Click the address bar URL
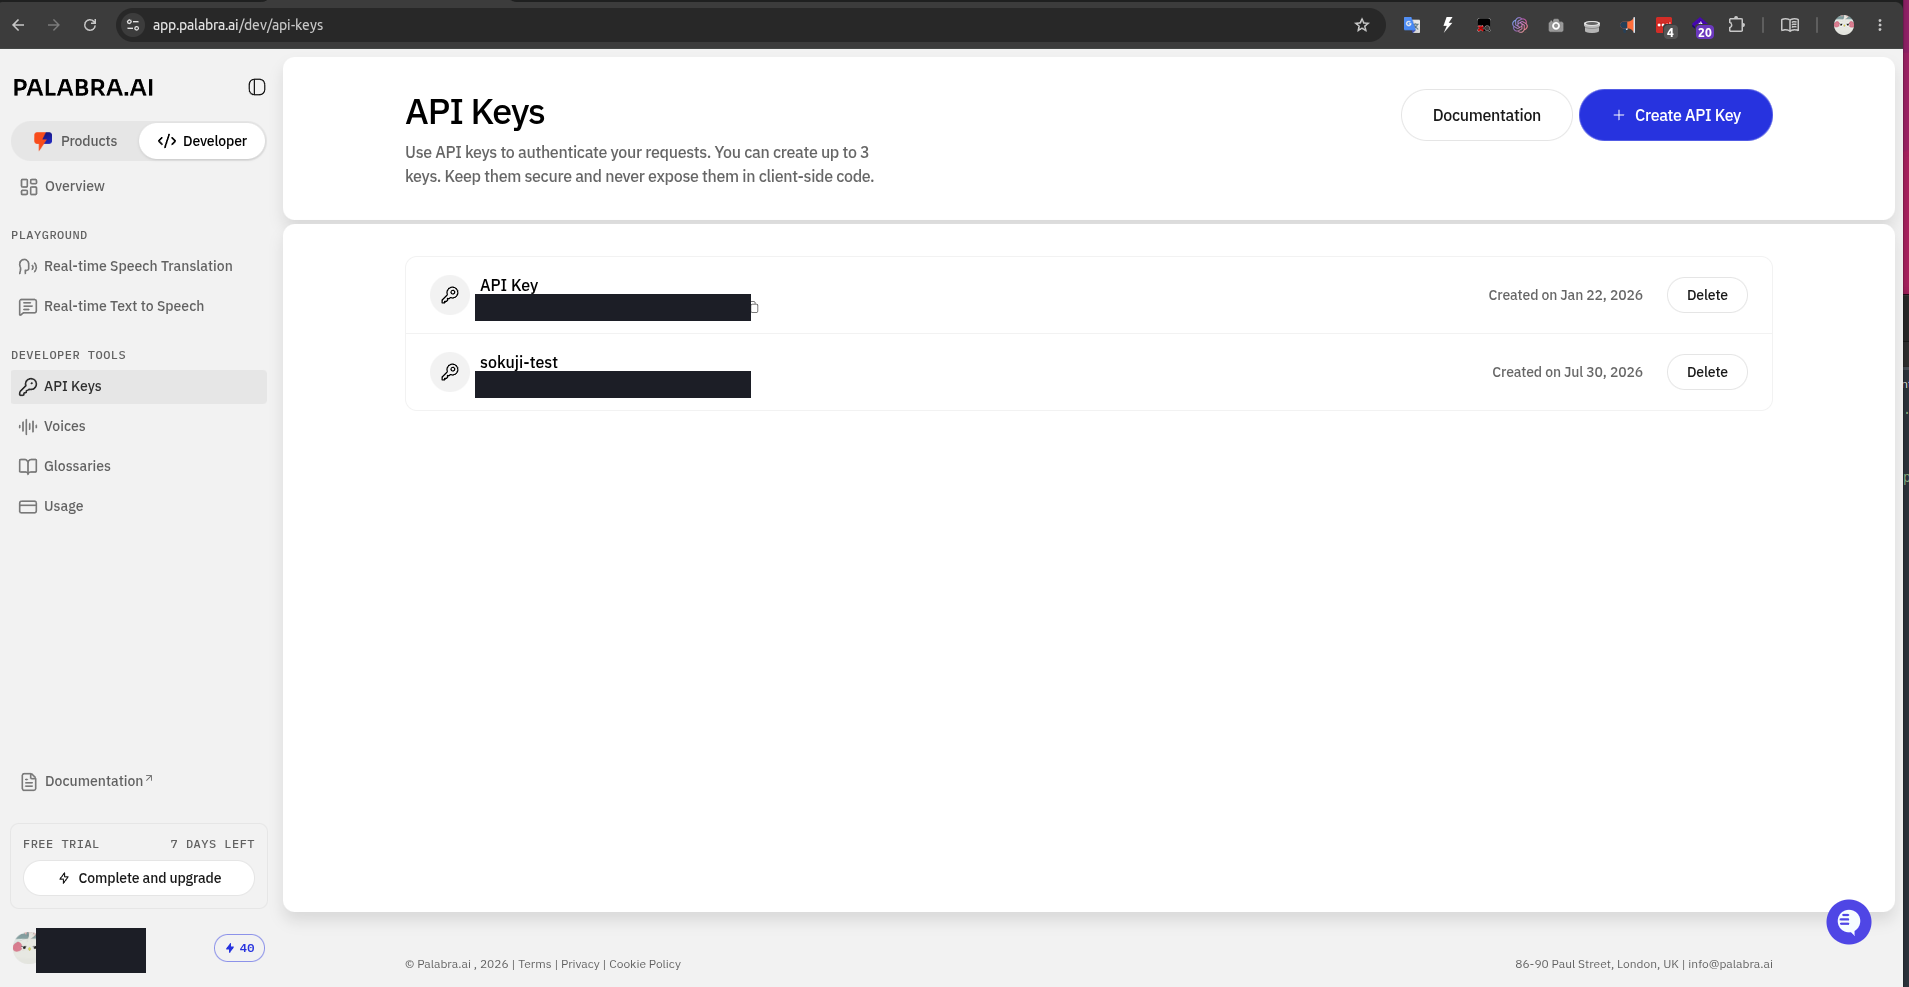This screenshot has width=1909, height=987. (238, 25)
